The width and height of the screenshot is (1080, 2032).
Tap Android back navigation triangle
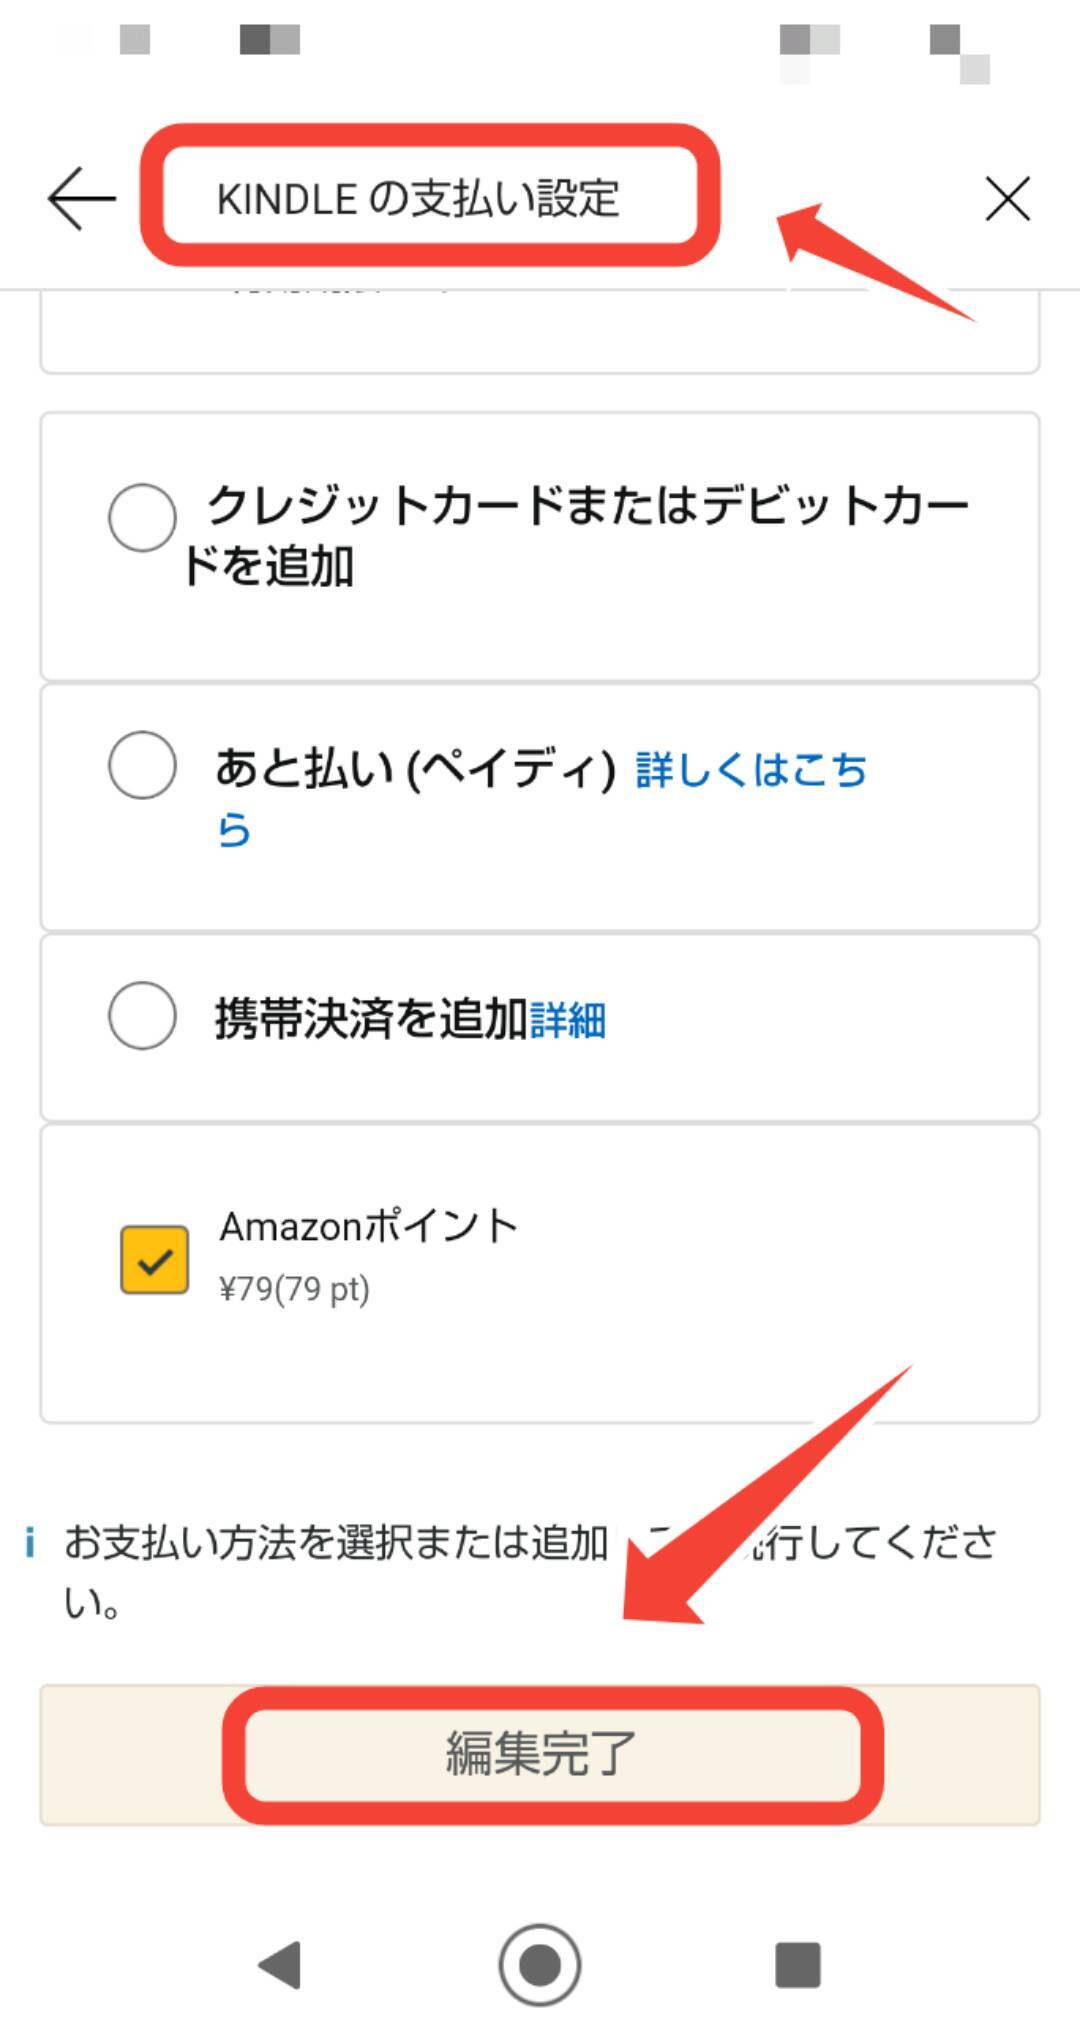[x=280, y=1965]
